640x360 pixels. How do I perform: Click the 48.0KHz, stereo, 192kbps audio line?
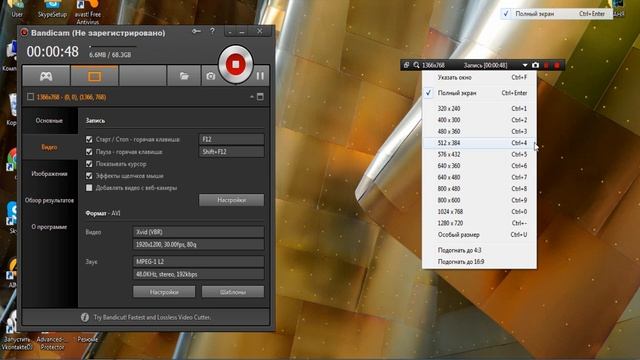(x=198, y=274)
